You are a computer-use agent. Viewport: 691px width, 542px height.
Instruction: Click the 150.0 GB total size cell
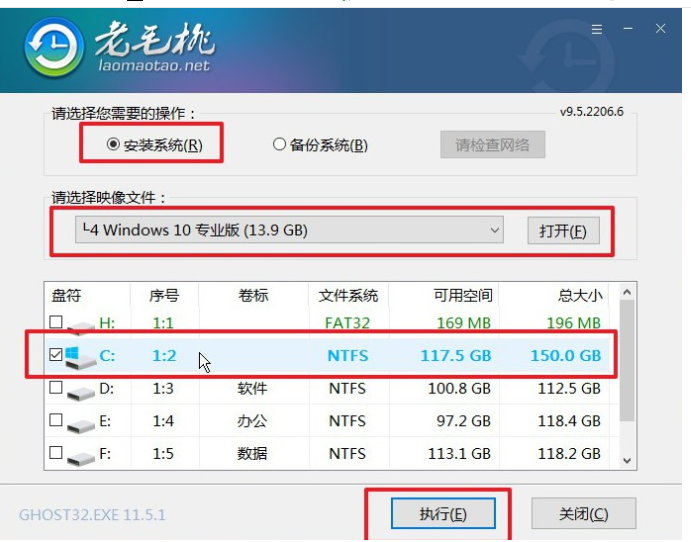click(565, 356)
